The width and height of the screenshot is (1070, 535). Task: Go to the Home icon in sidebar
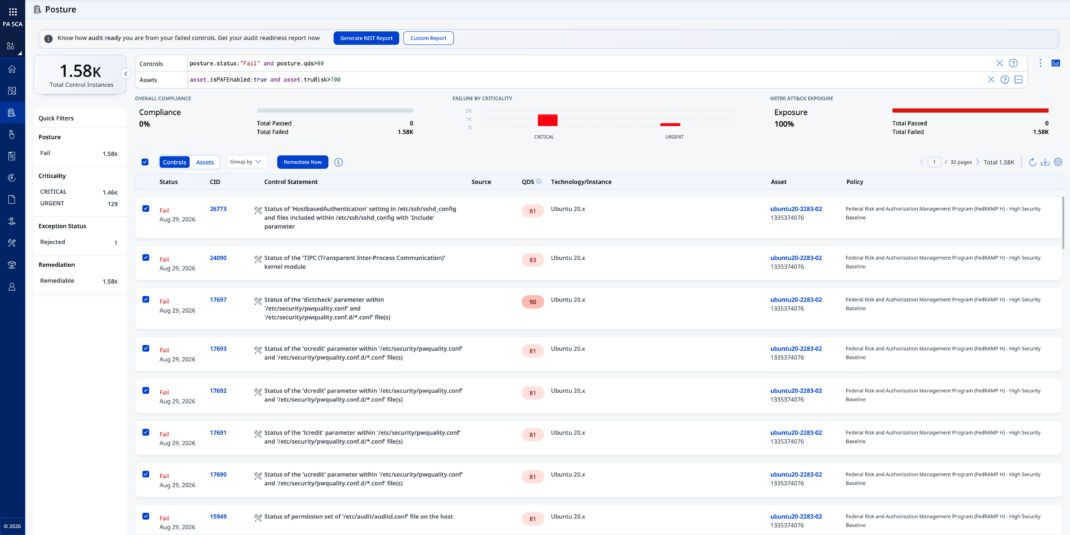(x=12, y=69)
